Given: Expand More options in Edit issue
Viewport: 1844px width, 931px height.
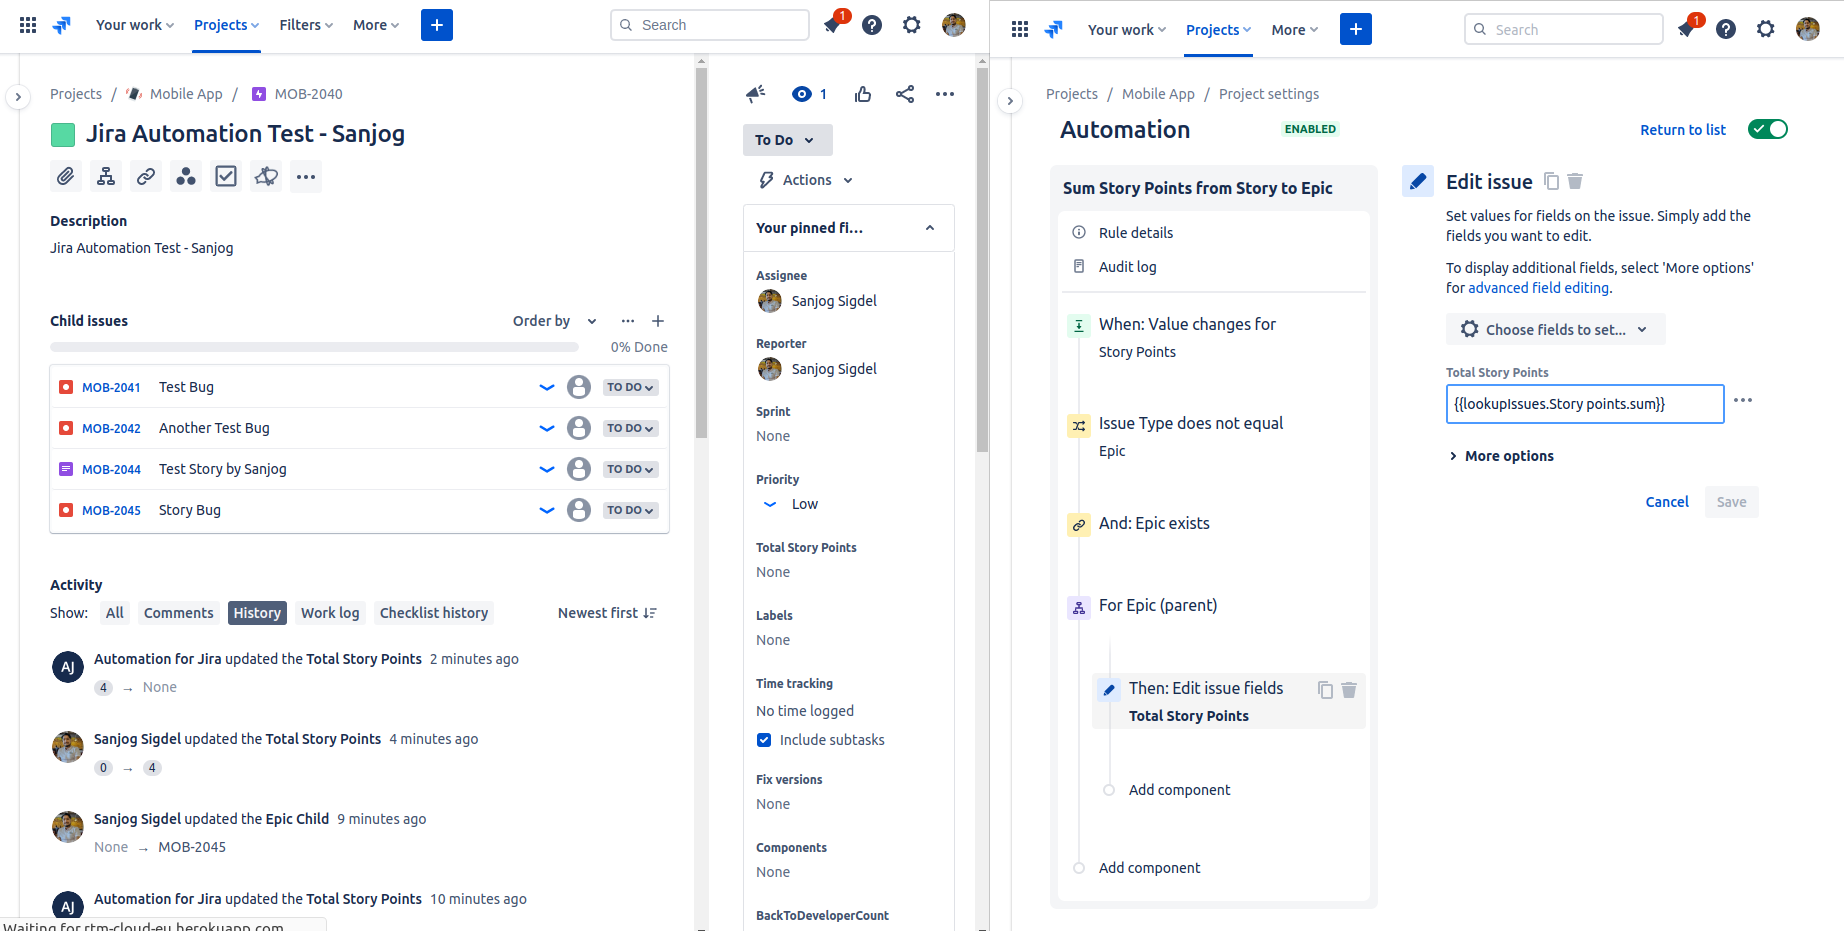Looking at the screenshot, I should (1500, 456).
